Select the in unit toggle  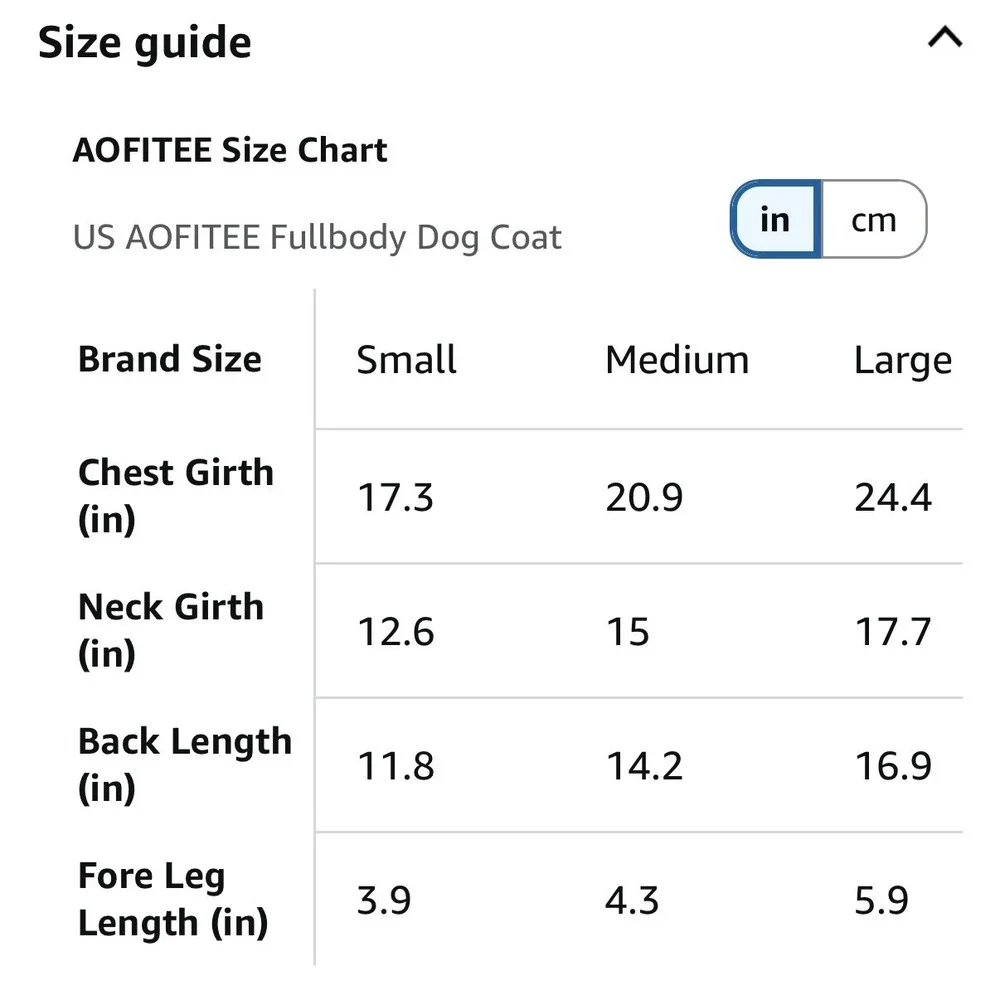point(776,219)
